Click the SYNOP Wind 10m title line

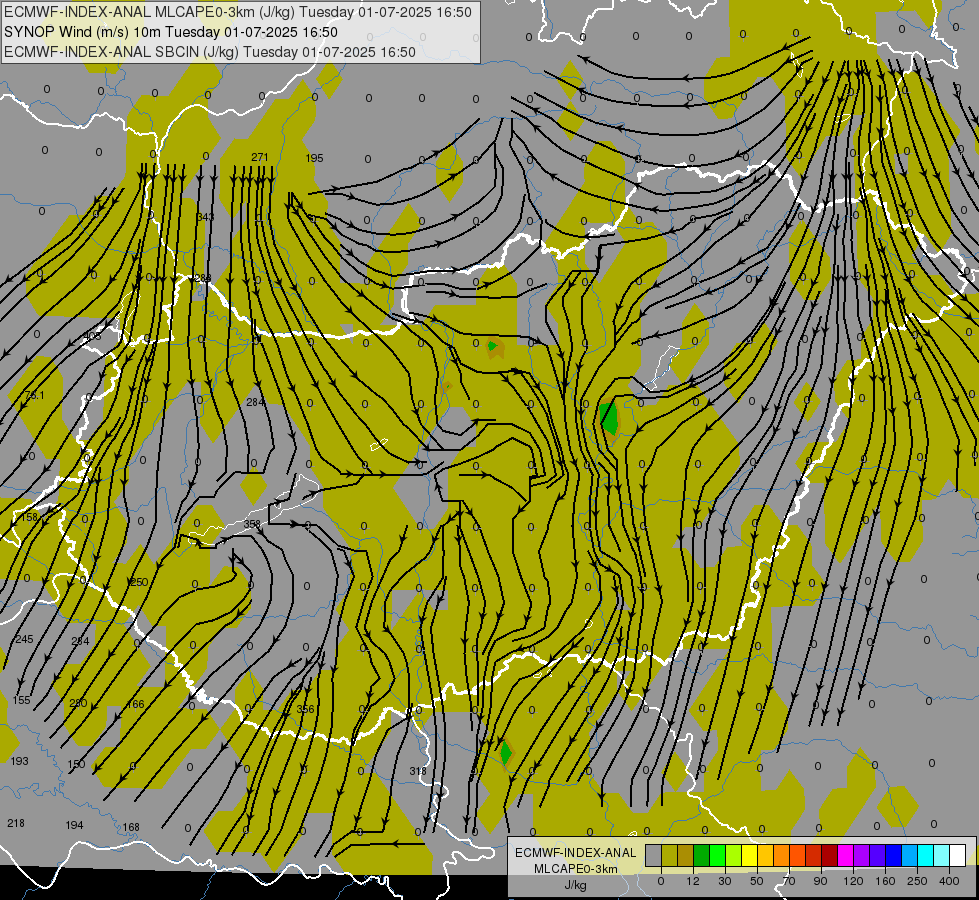pos(171,32)
